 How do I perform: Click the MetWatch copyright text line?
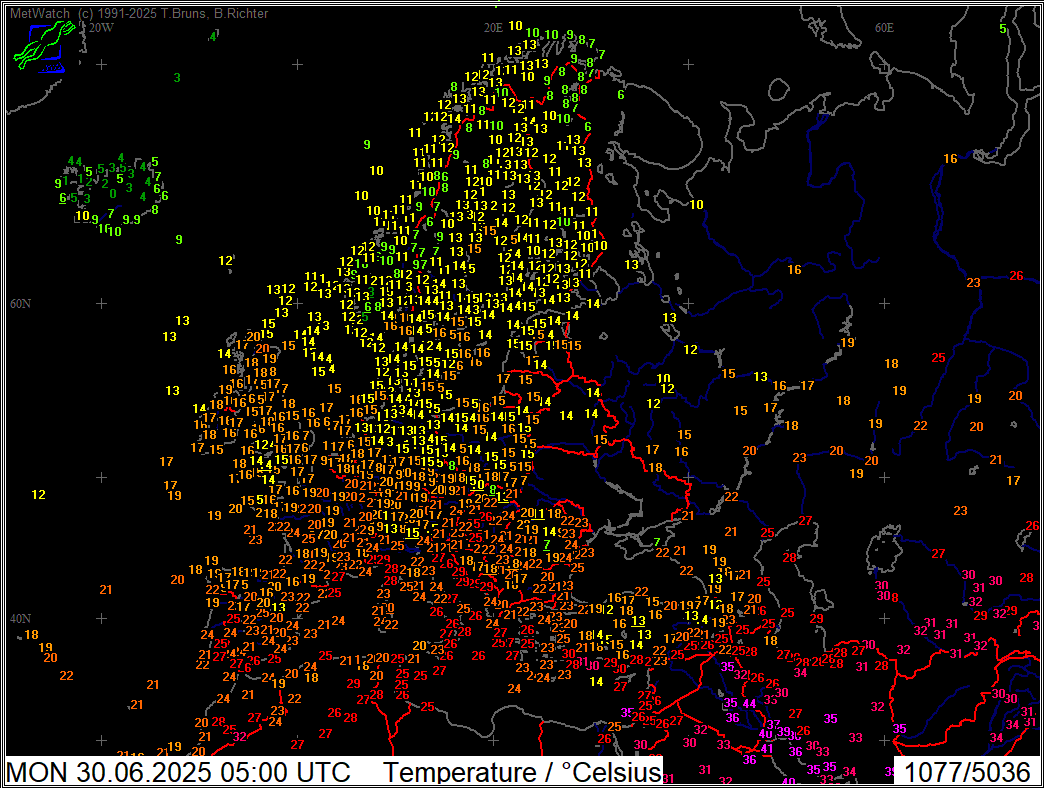[139, 13]
